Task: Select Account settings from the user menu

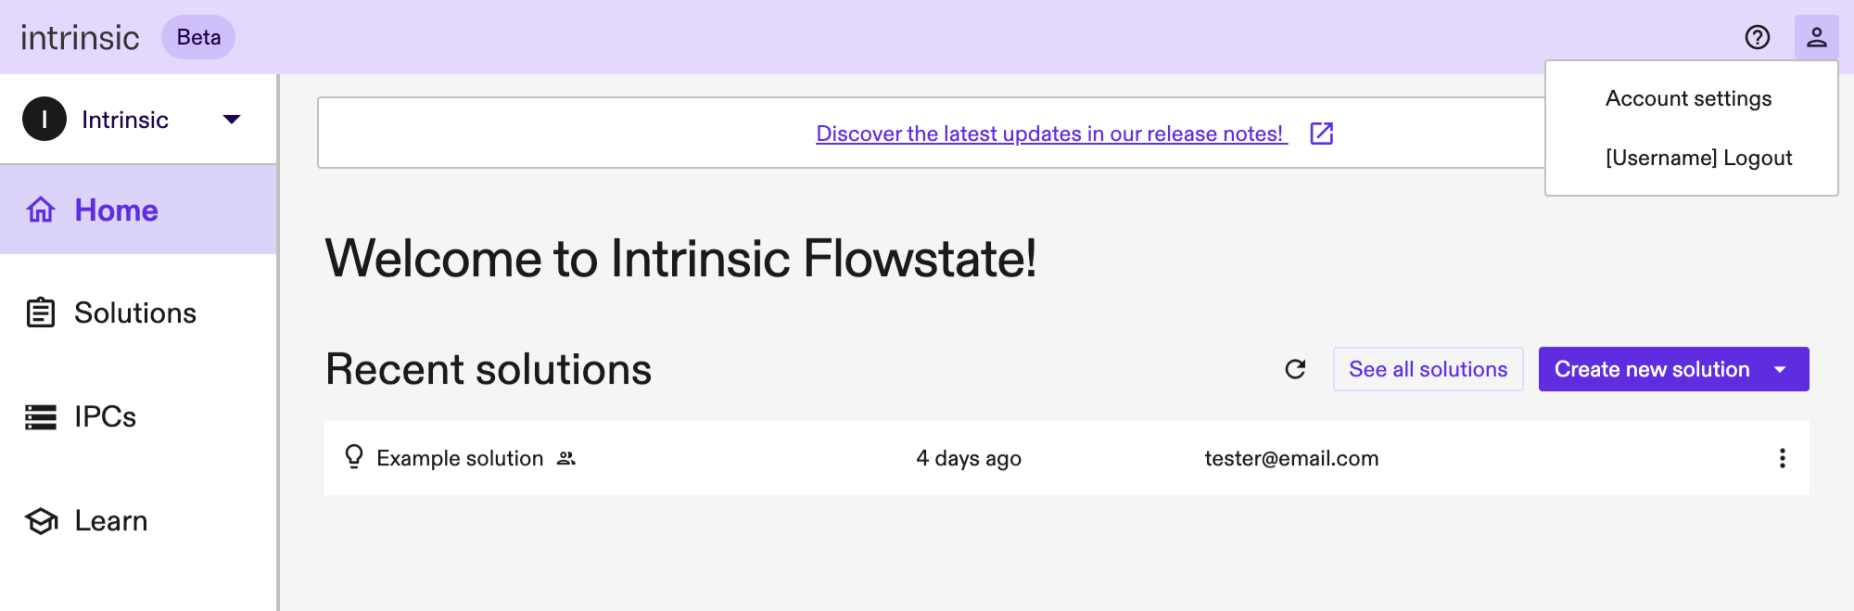Action: 1688,98
